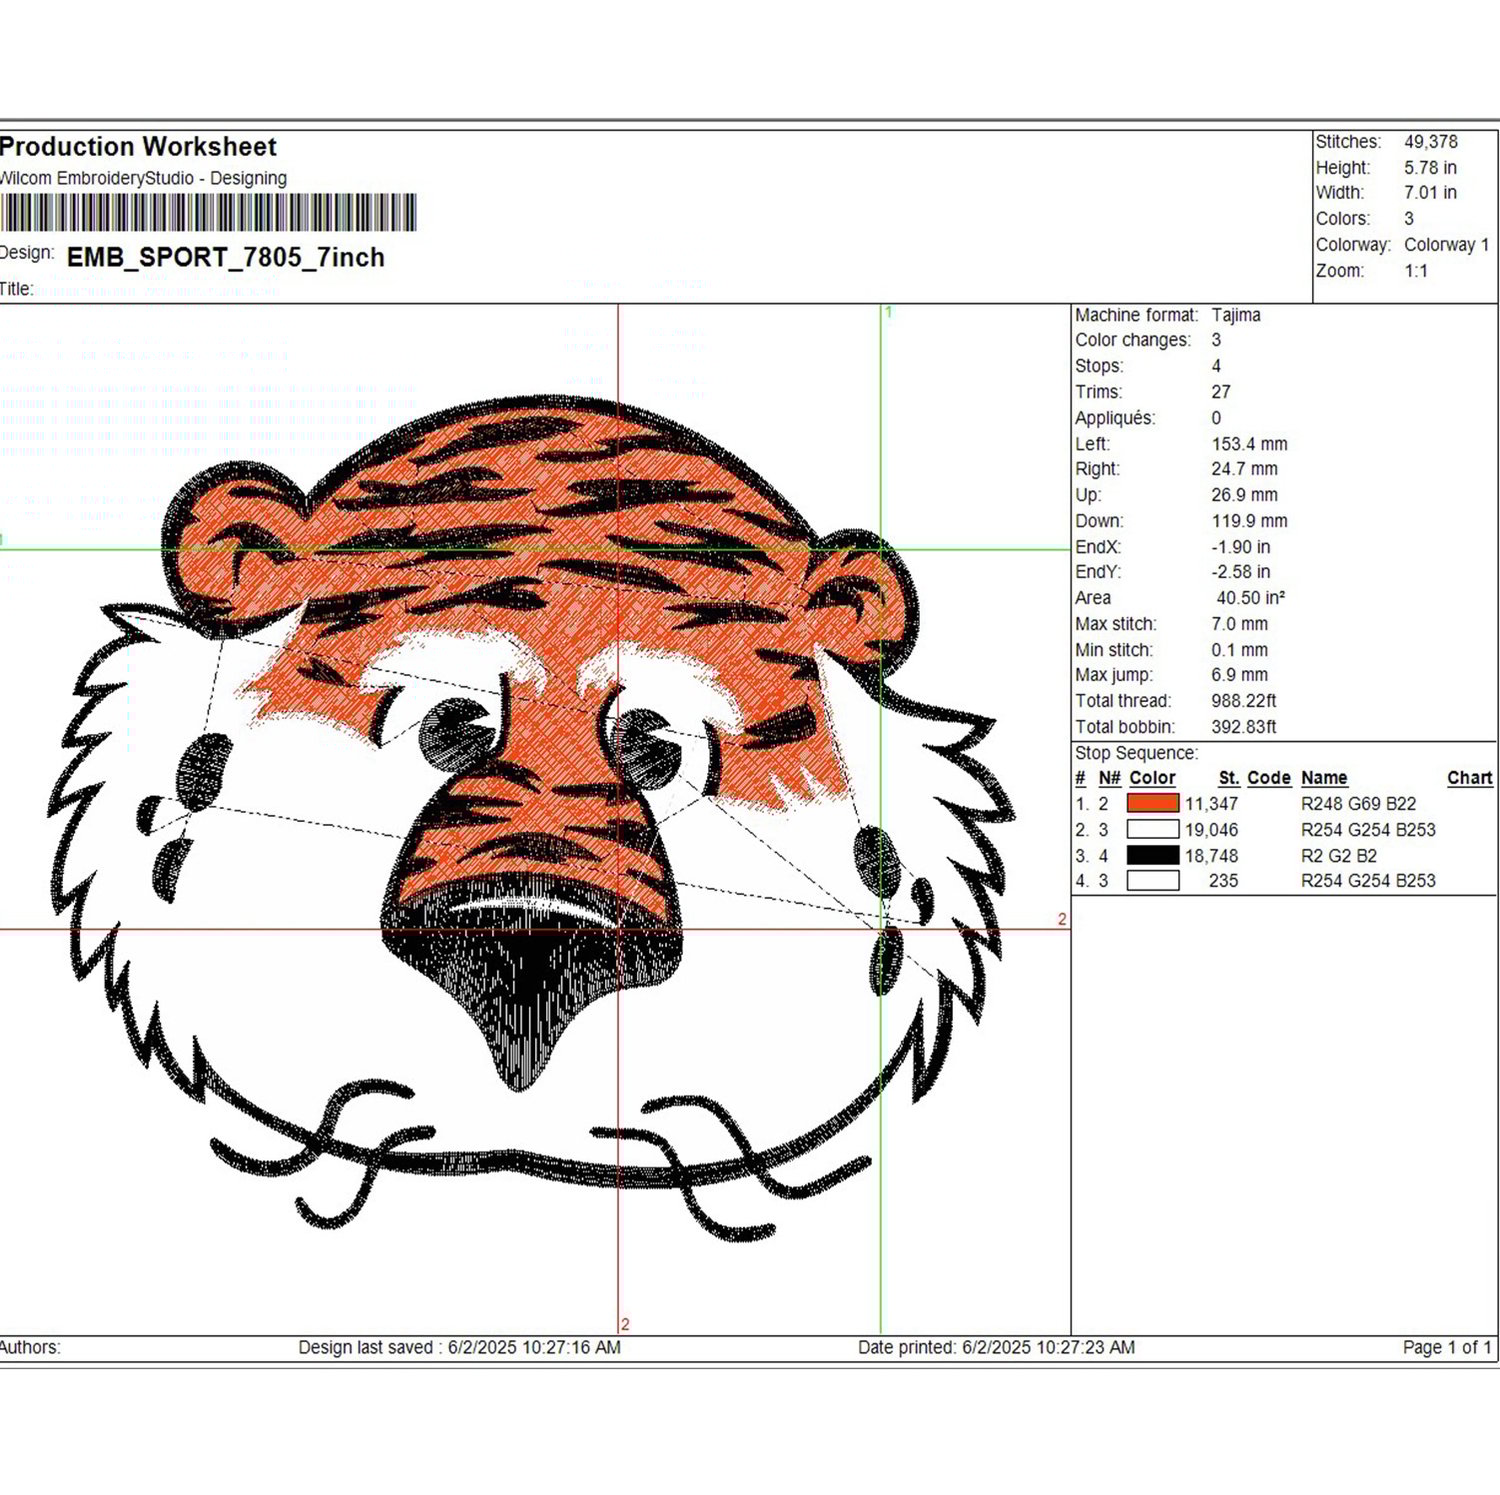Click the thread name "R248 G69 B22"
This screenshot has width=1500, height=1495.
pos(1358,804)
